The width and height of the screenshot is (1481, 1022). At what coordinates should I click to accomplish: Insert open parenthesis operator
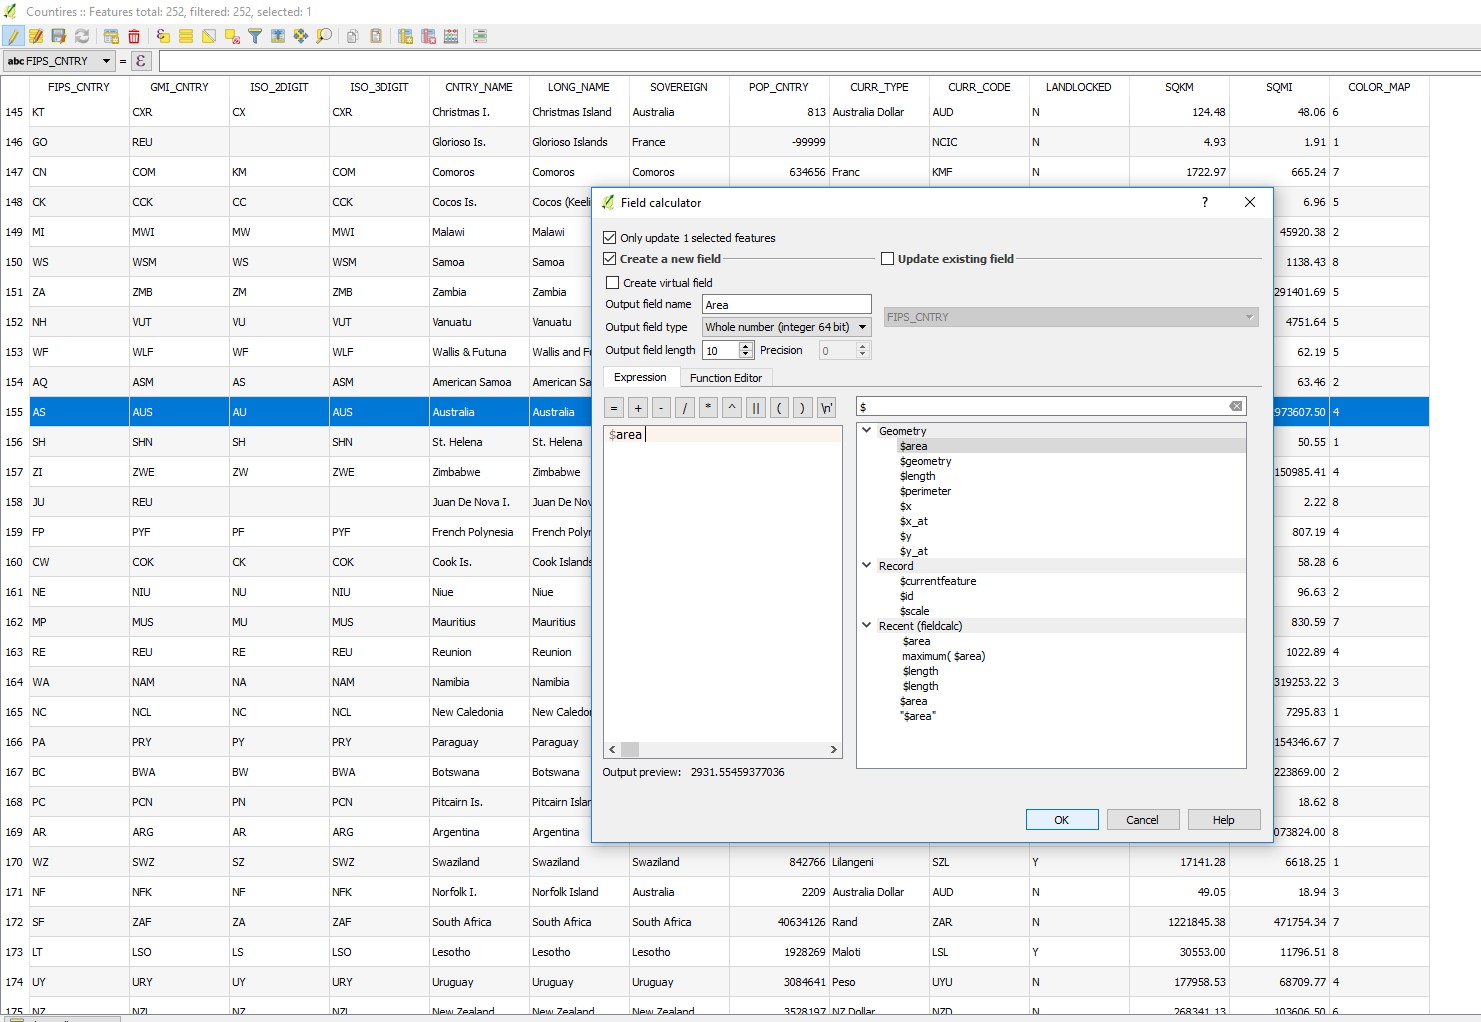(x=779, y=408)
